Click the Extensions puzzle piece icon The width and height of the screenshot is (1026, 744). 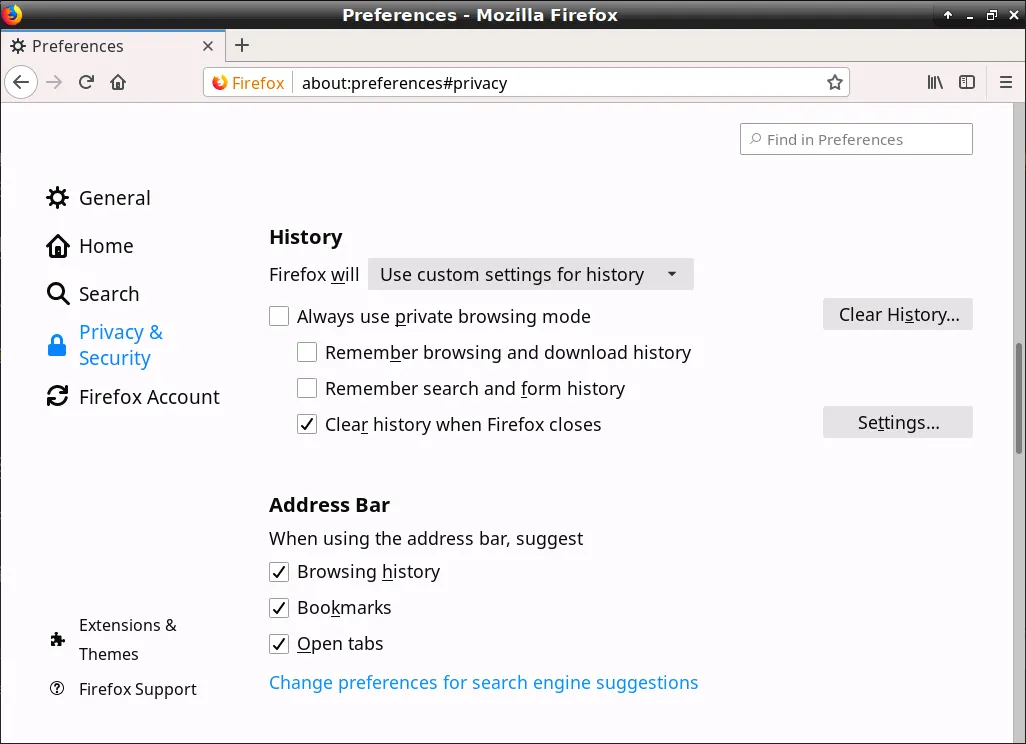(58, 639)
